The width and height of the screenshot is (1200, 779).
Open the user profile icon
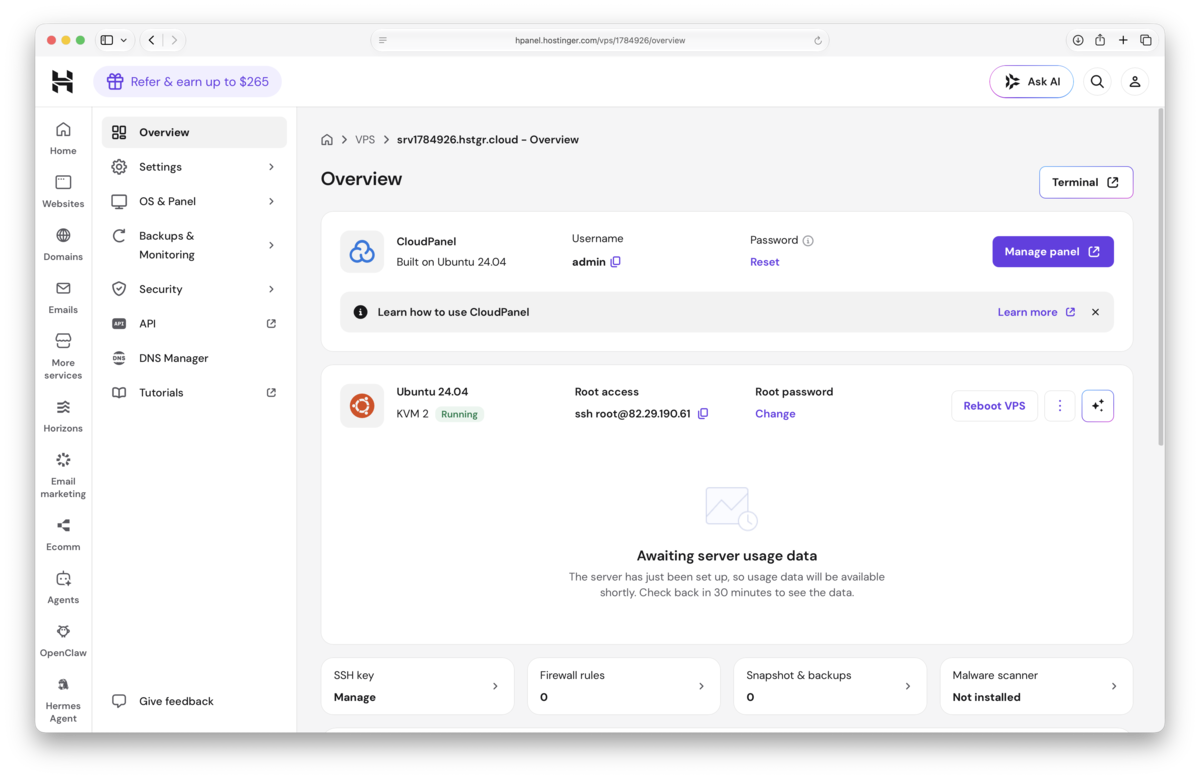click(1135, 82)
